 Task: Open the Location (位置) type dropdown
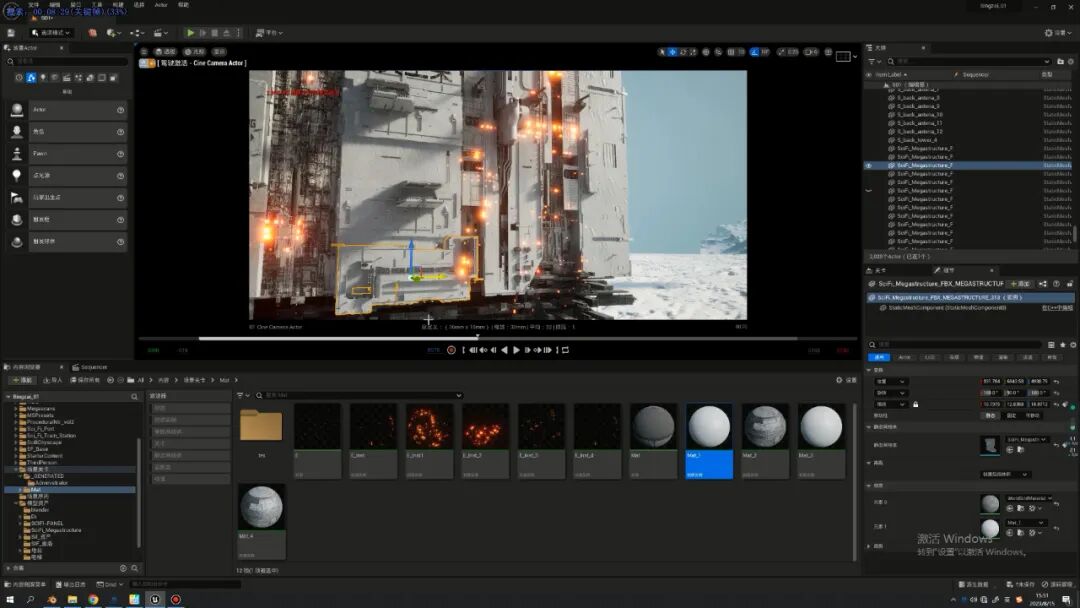891,381
